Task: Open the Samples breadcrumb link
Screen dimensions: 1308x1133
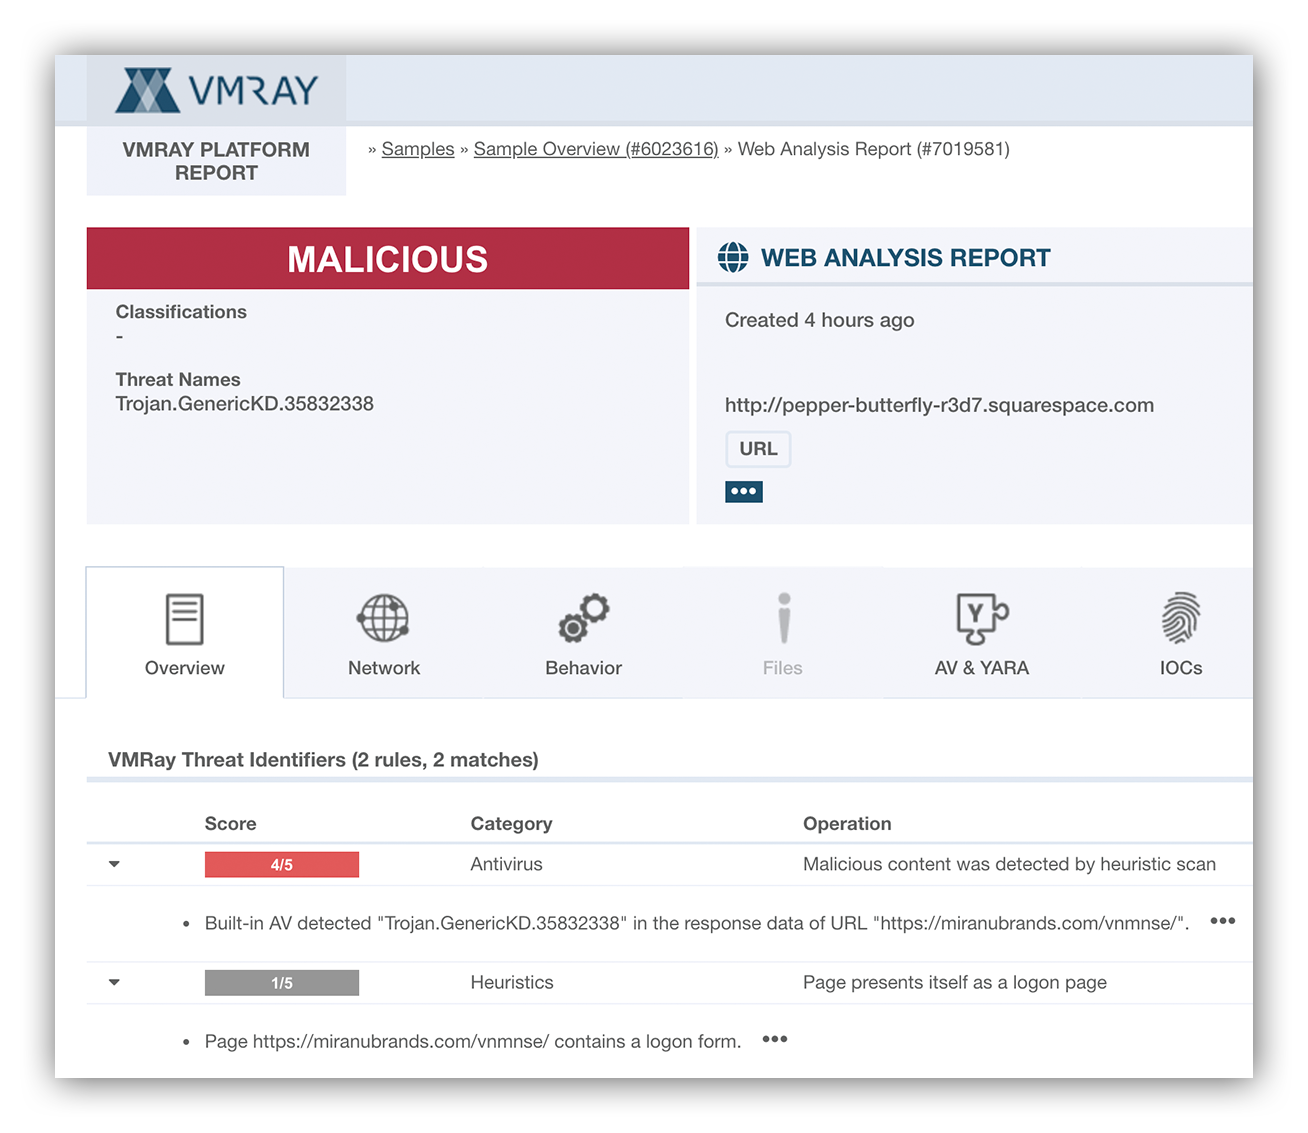Action: [418, 149]
